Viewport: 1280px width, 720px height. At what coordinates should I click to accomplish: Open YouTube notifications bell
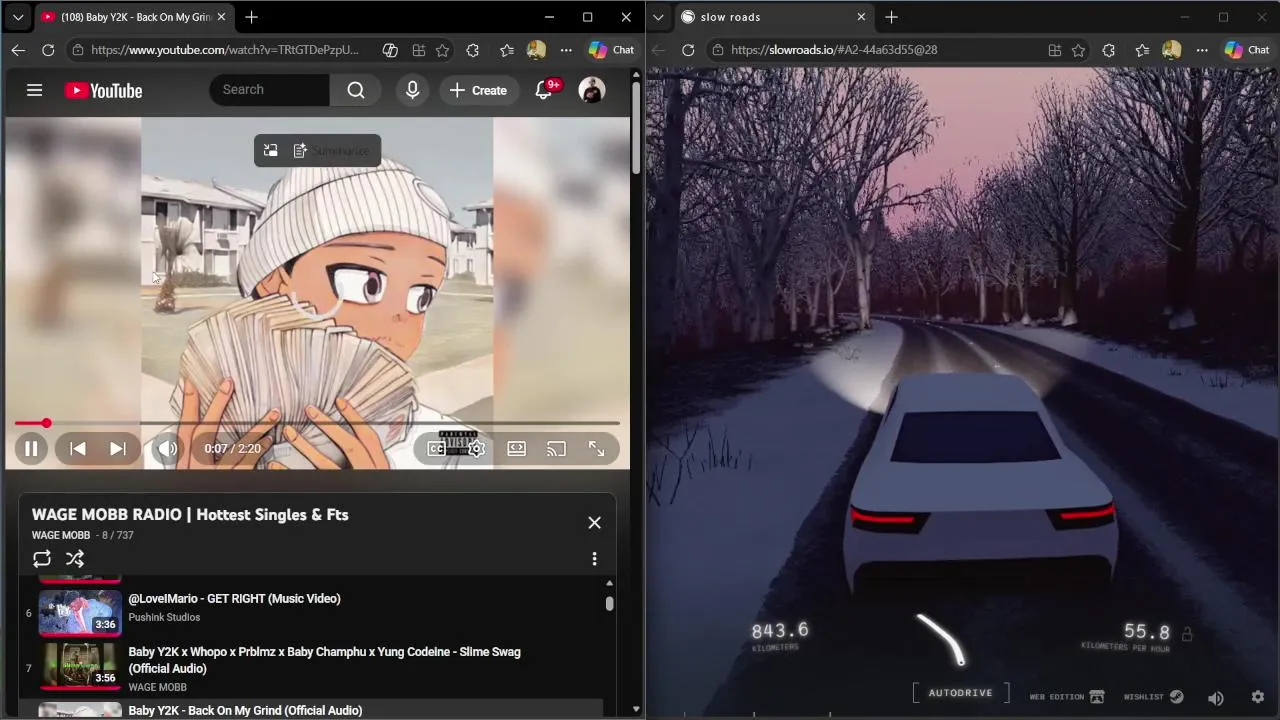point(544,90)
